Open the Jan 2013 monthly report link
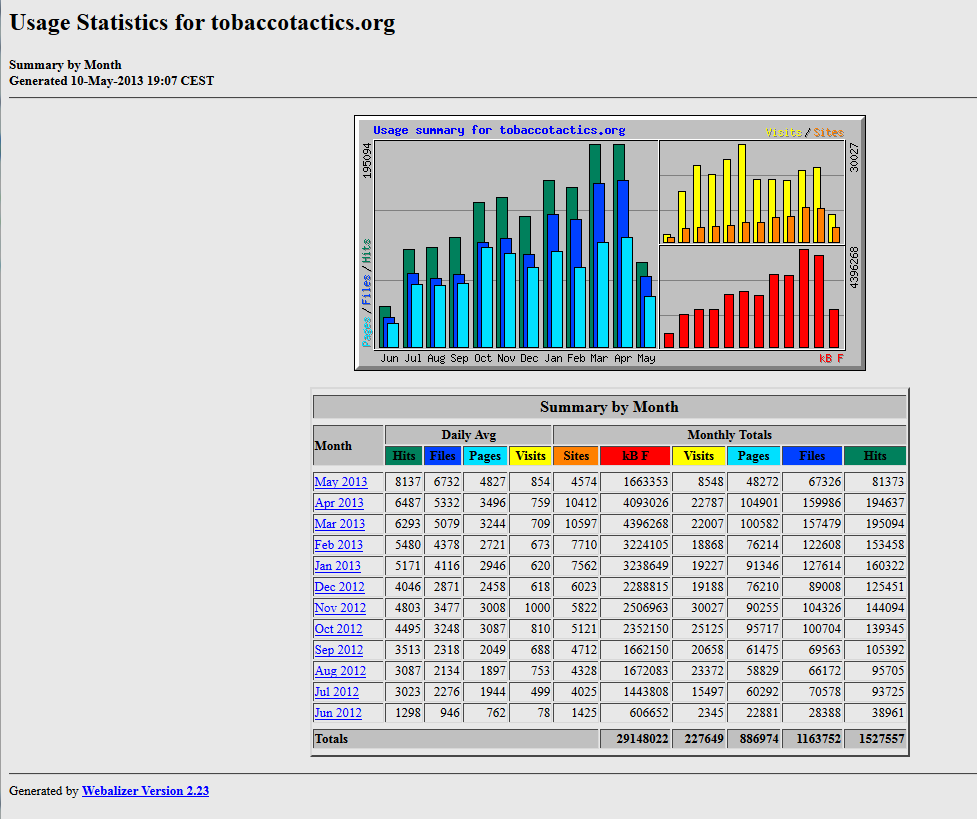 pyautogui.click(x=338, y=566)
